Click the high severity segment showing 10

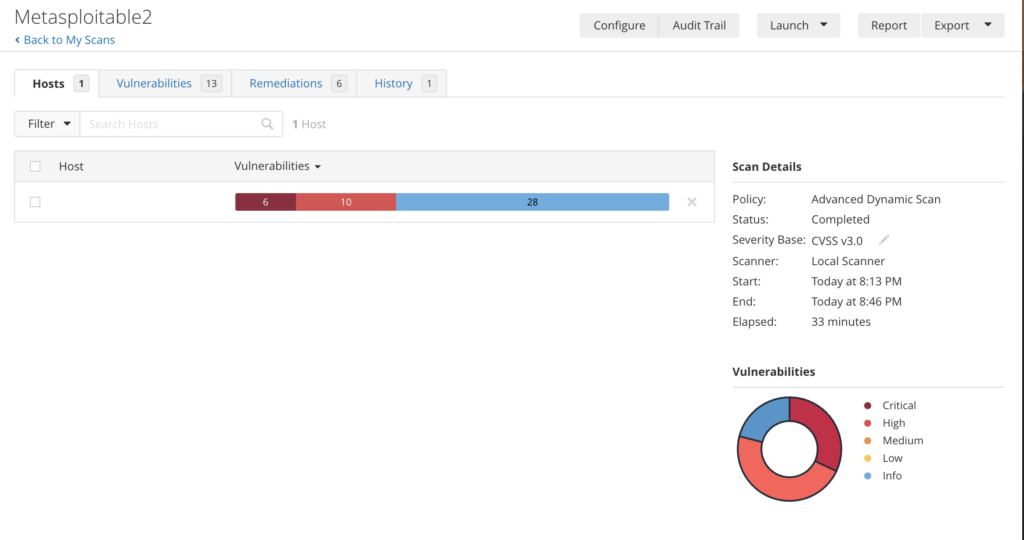[x=346, y=202]
